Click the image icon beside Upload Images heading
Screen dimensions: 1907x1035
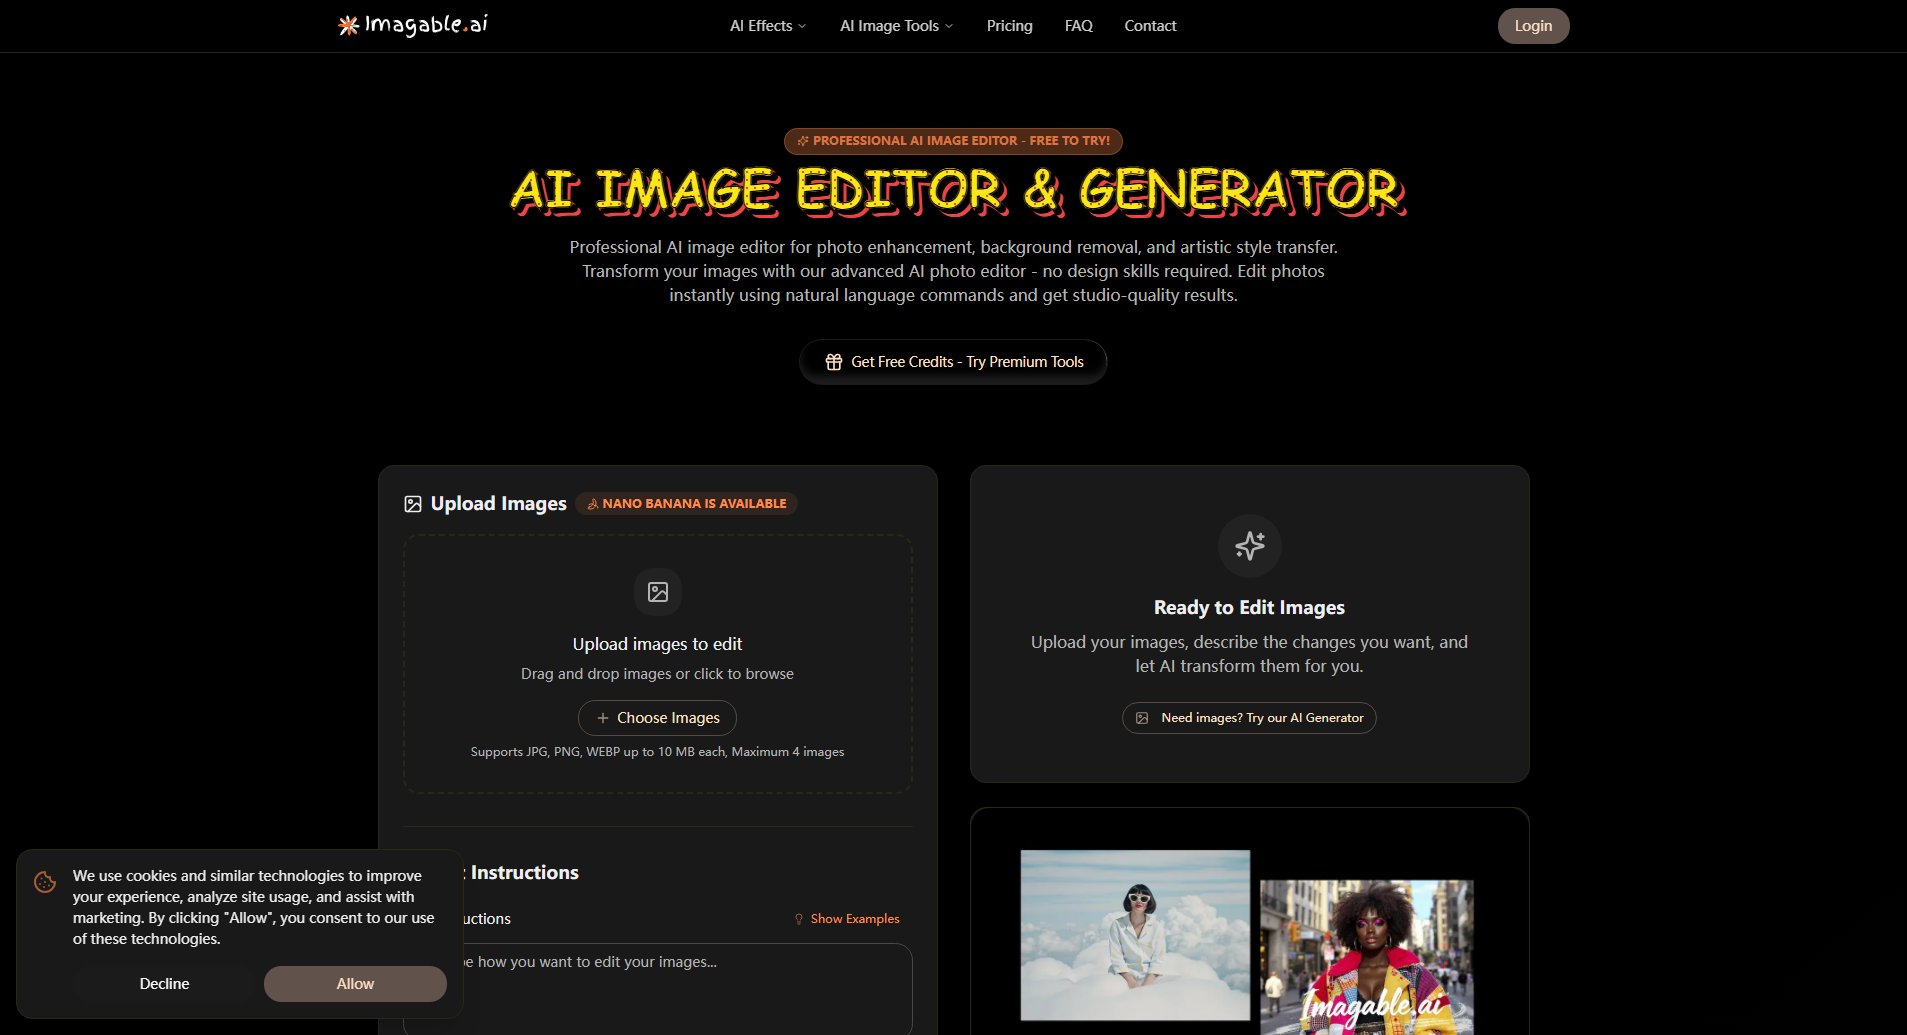pyautogui.click(x=413, y=504)
